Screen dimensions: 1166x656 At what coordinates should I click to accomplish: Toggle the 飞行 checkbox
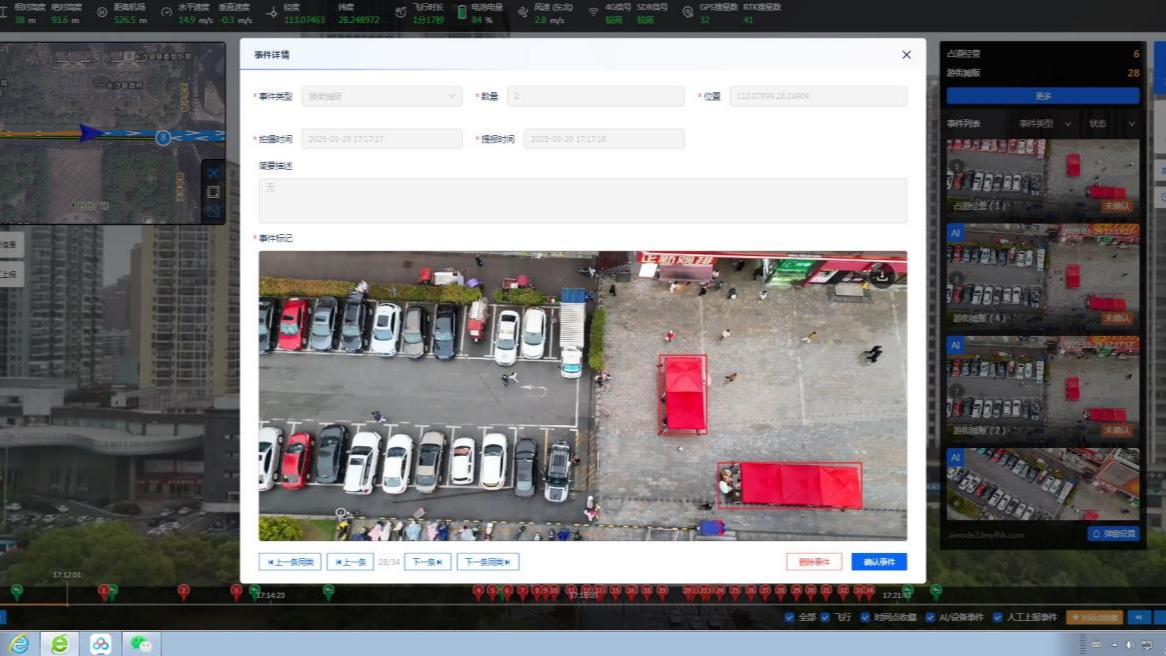(x=825, y=618)
